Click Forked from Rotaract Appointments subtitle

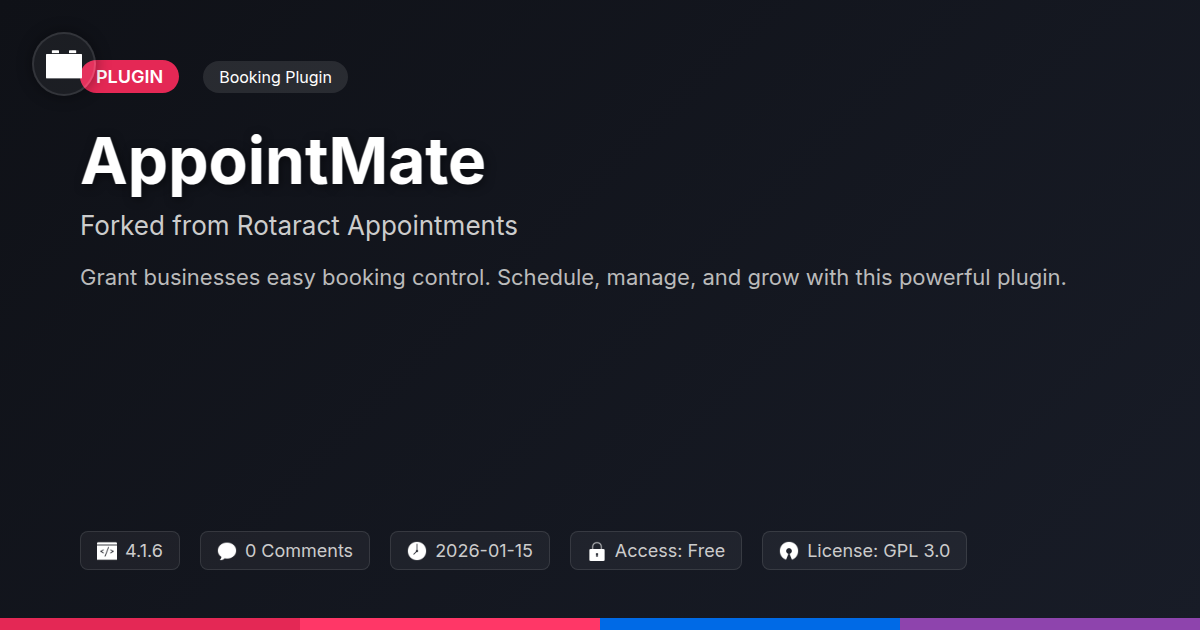coord(299,226)
